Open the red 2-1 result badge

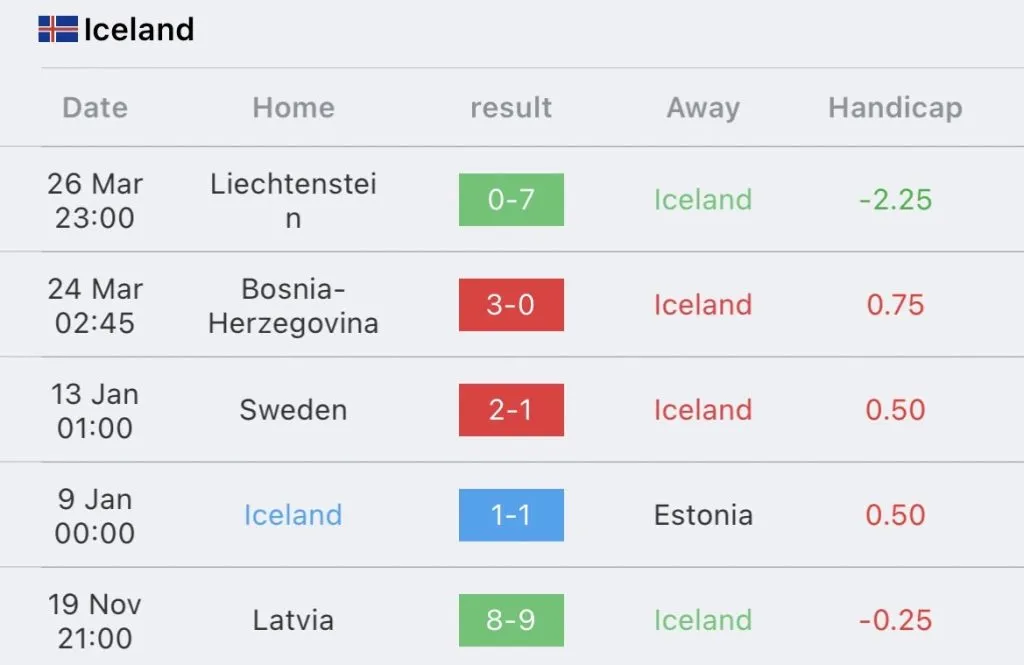click(x=511, y=410)
